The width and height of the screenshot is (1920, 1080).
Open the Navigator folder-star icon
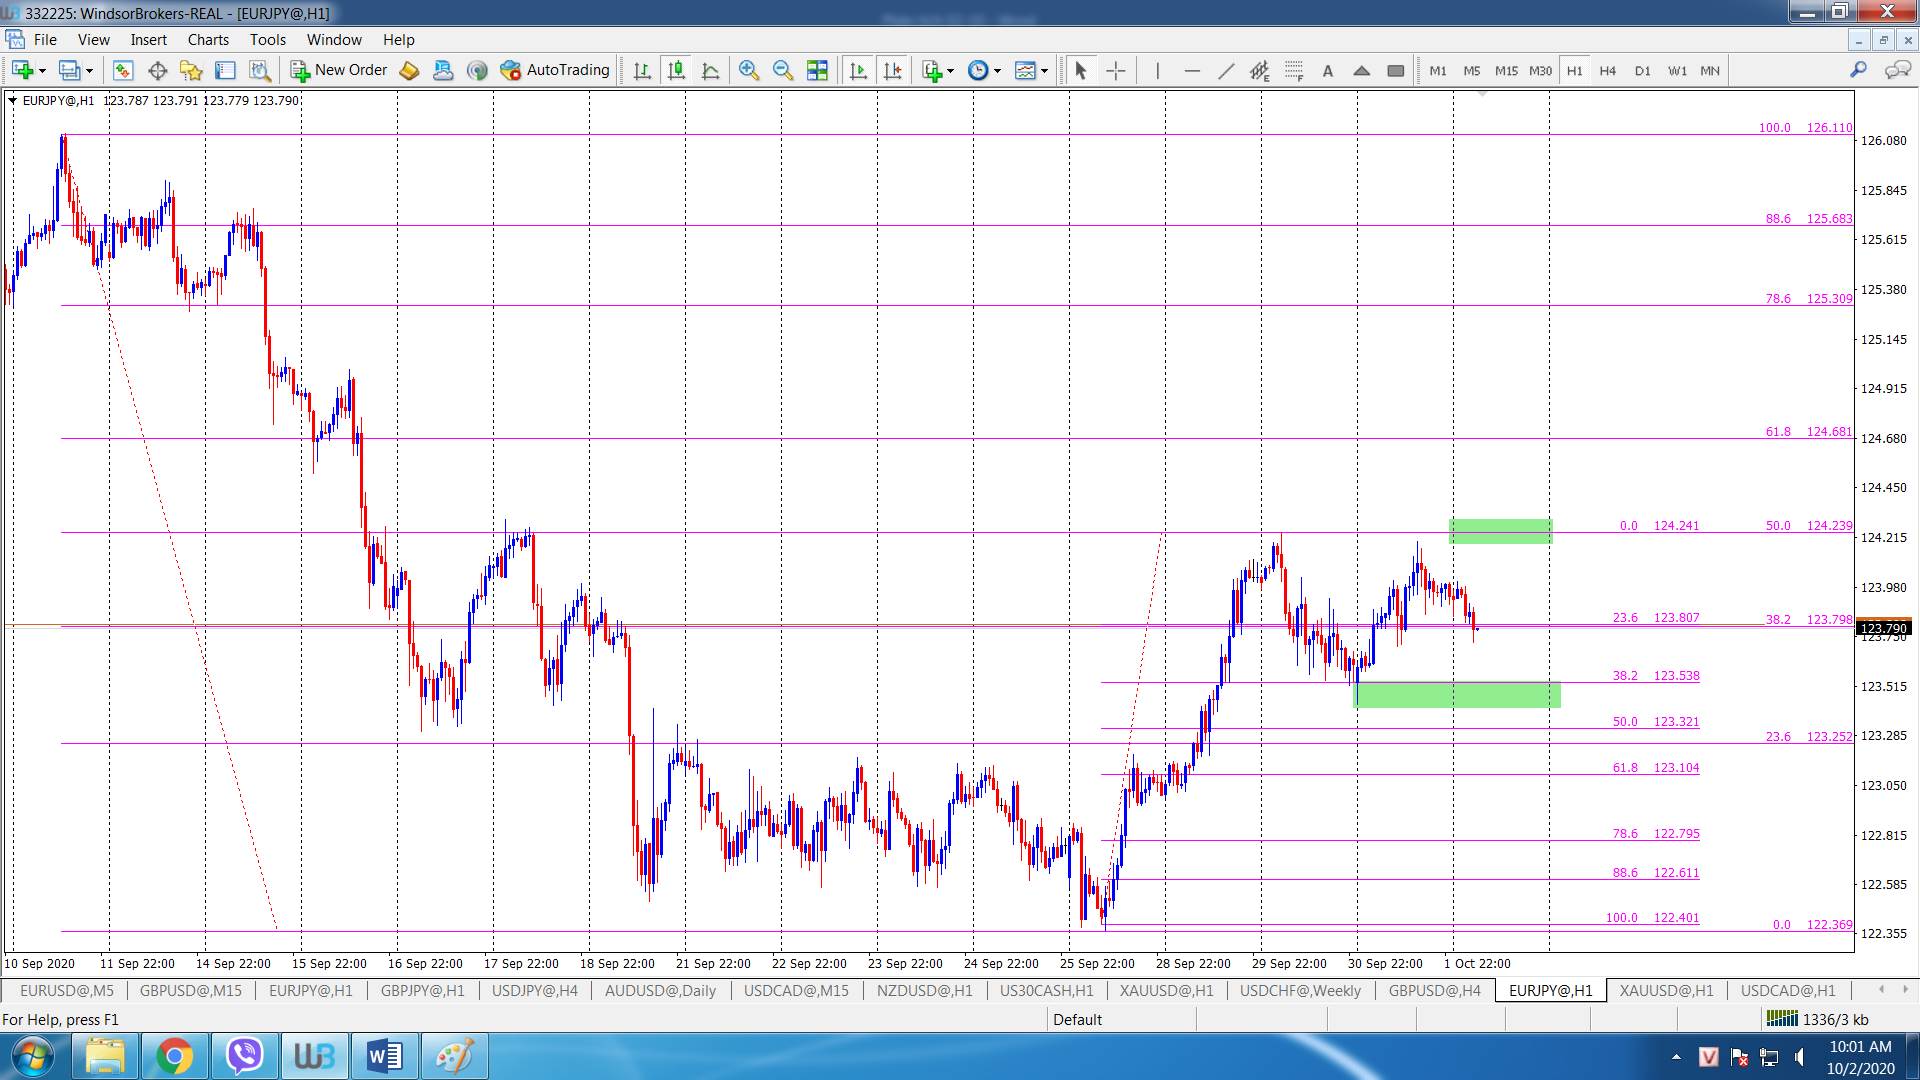coord(191,70)
